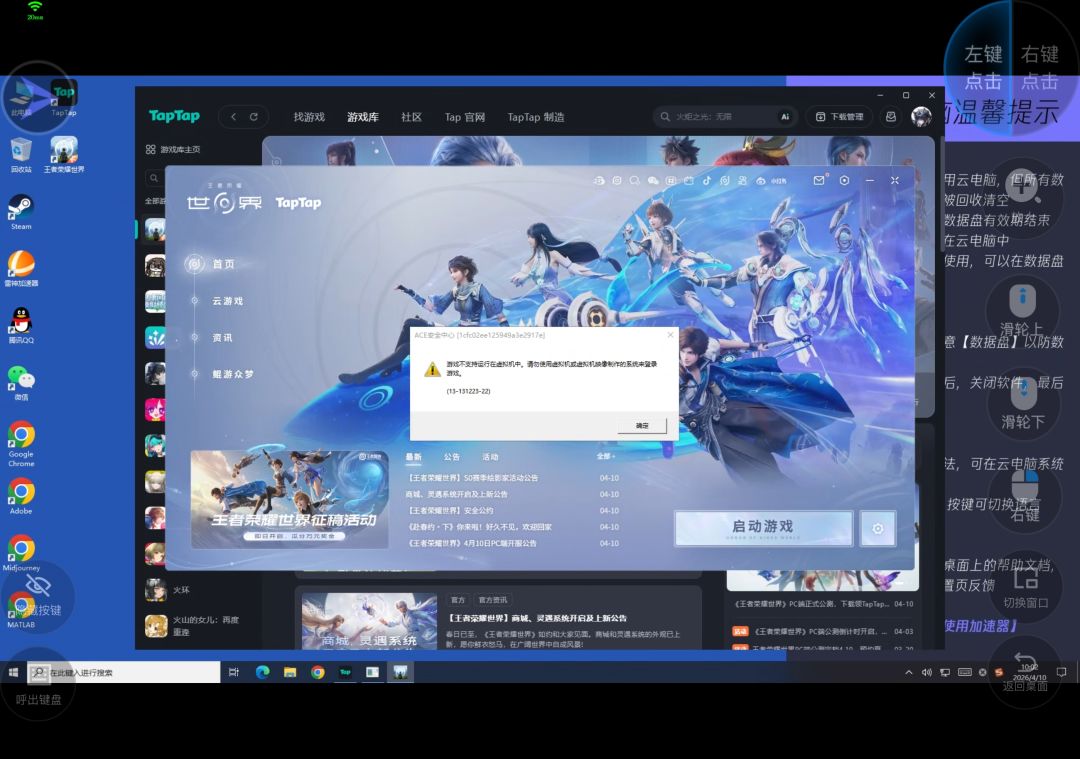Open File Explorer from the taskbar
The width and height of the screenshot is (1080, 759).
coord(290,672)
